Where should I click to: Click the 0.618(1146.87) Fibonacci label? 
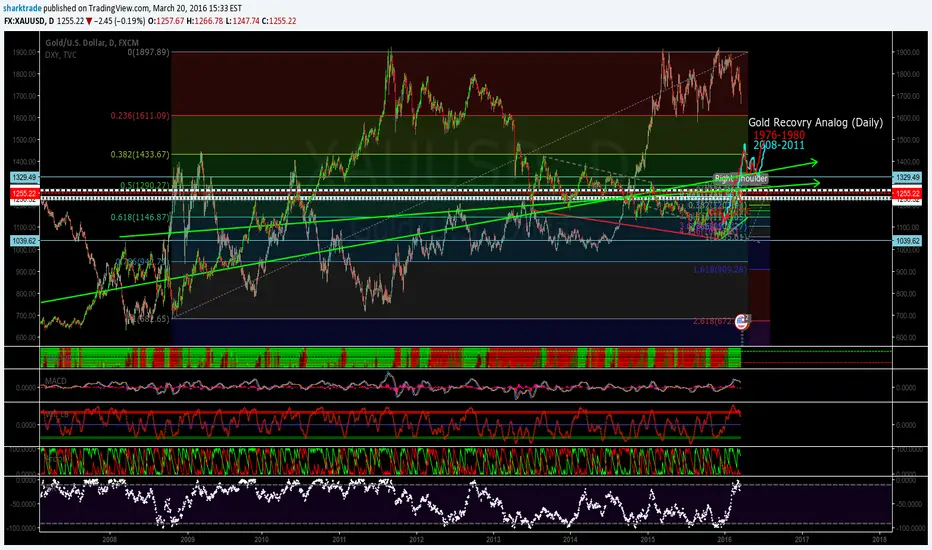(140, 218)
